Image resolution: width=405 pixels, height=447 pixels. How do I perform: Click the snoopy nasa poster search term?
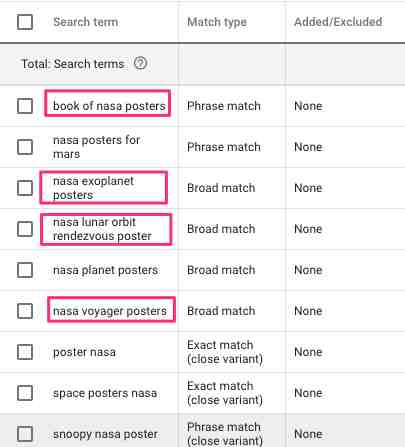point(105,434)
